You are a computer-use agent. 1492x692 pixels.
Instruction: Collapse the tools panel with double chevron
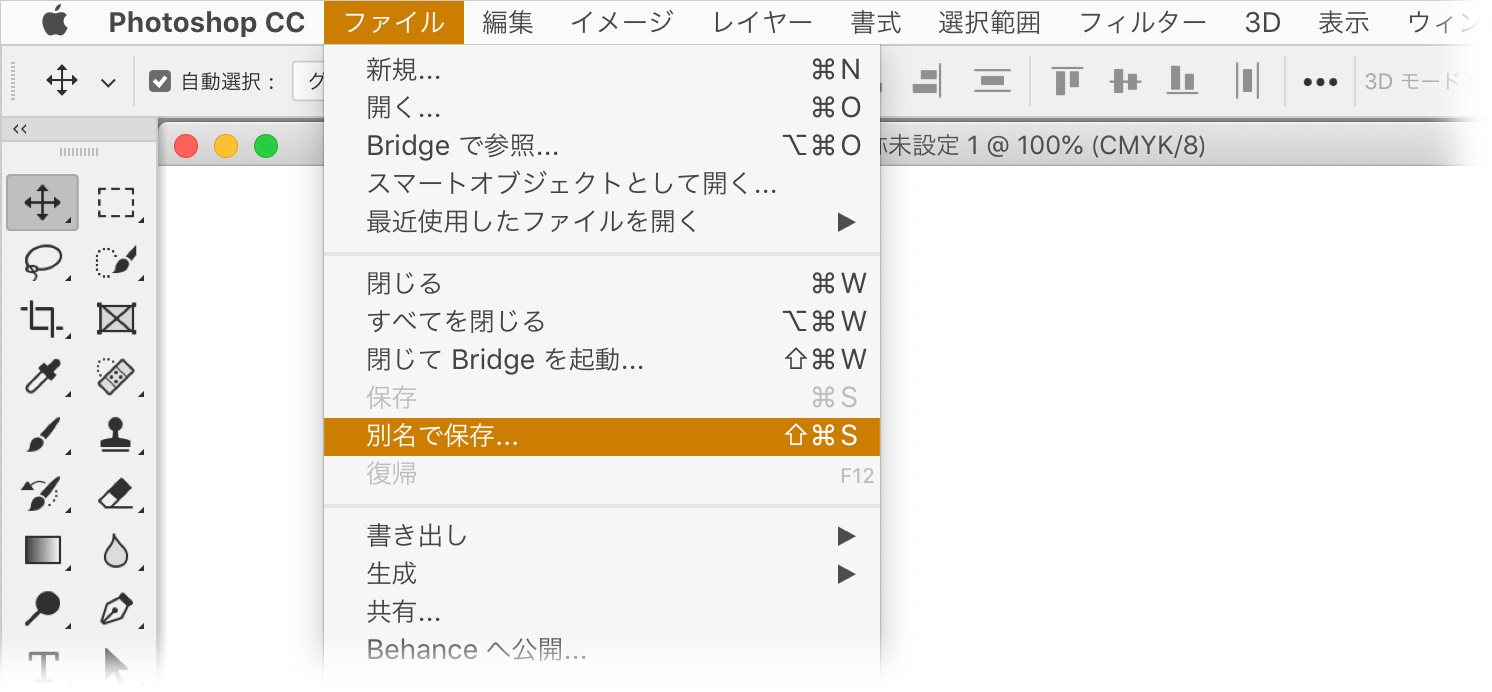pos(19,129)
